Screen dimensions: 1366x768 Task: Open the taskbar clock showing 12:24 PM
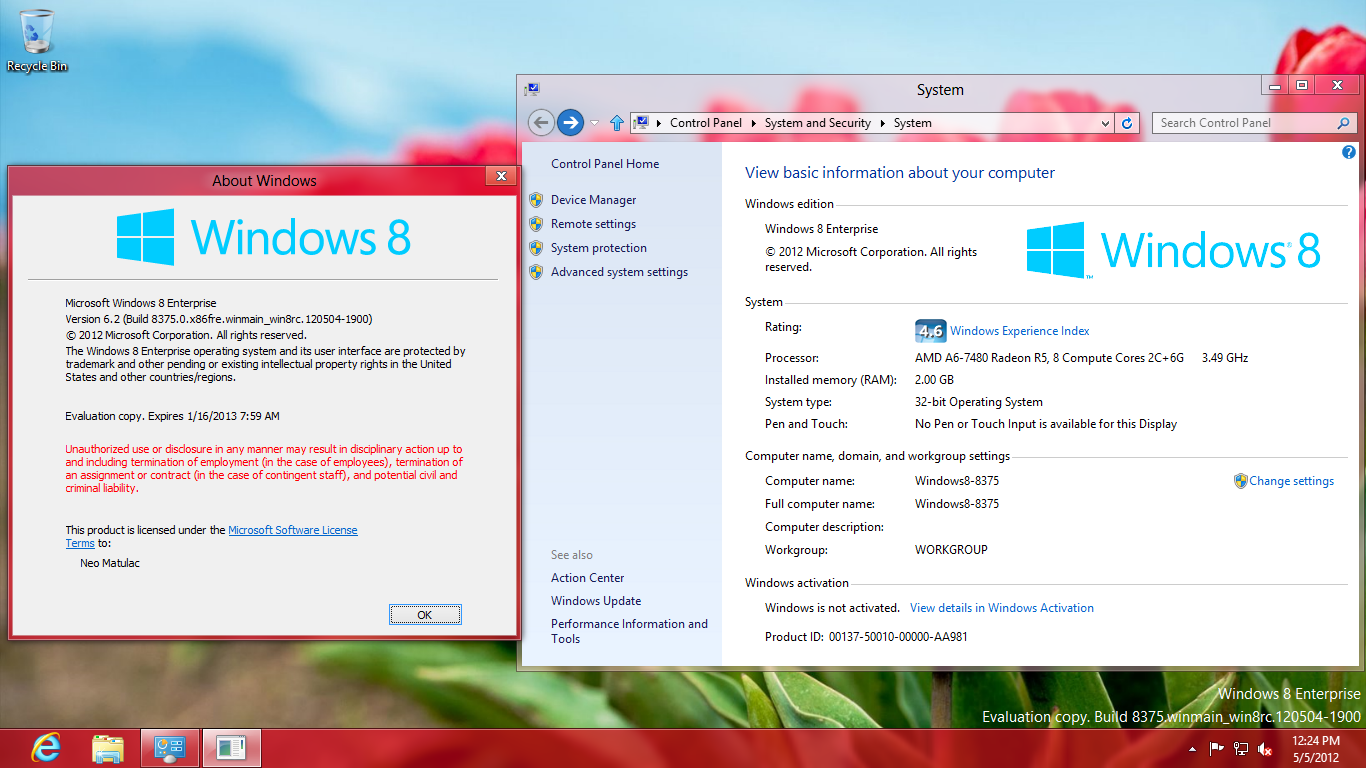[x=1316, y=748]
